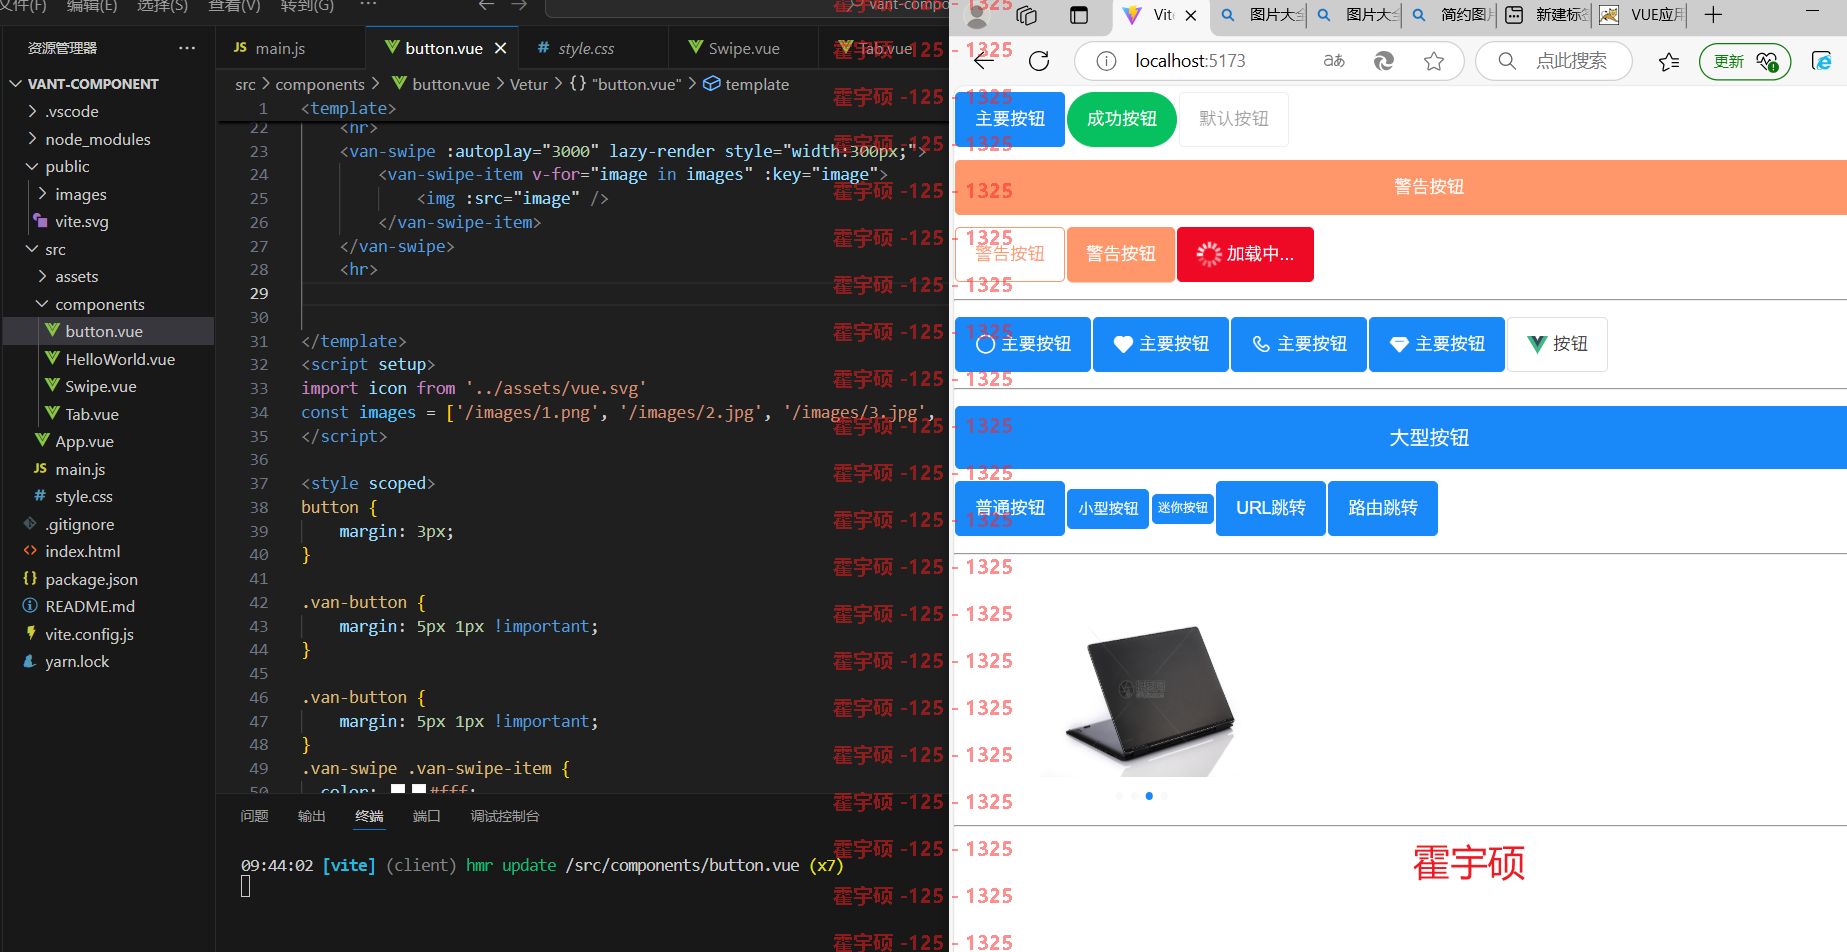Open the 调试控制台 panel tab
The image size is (1847, 952).
(505, 816)
